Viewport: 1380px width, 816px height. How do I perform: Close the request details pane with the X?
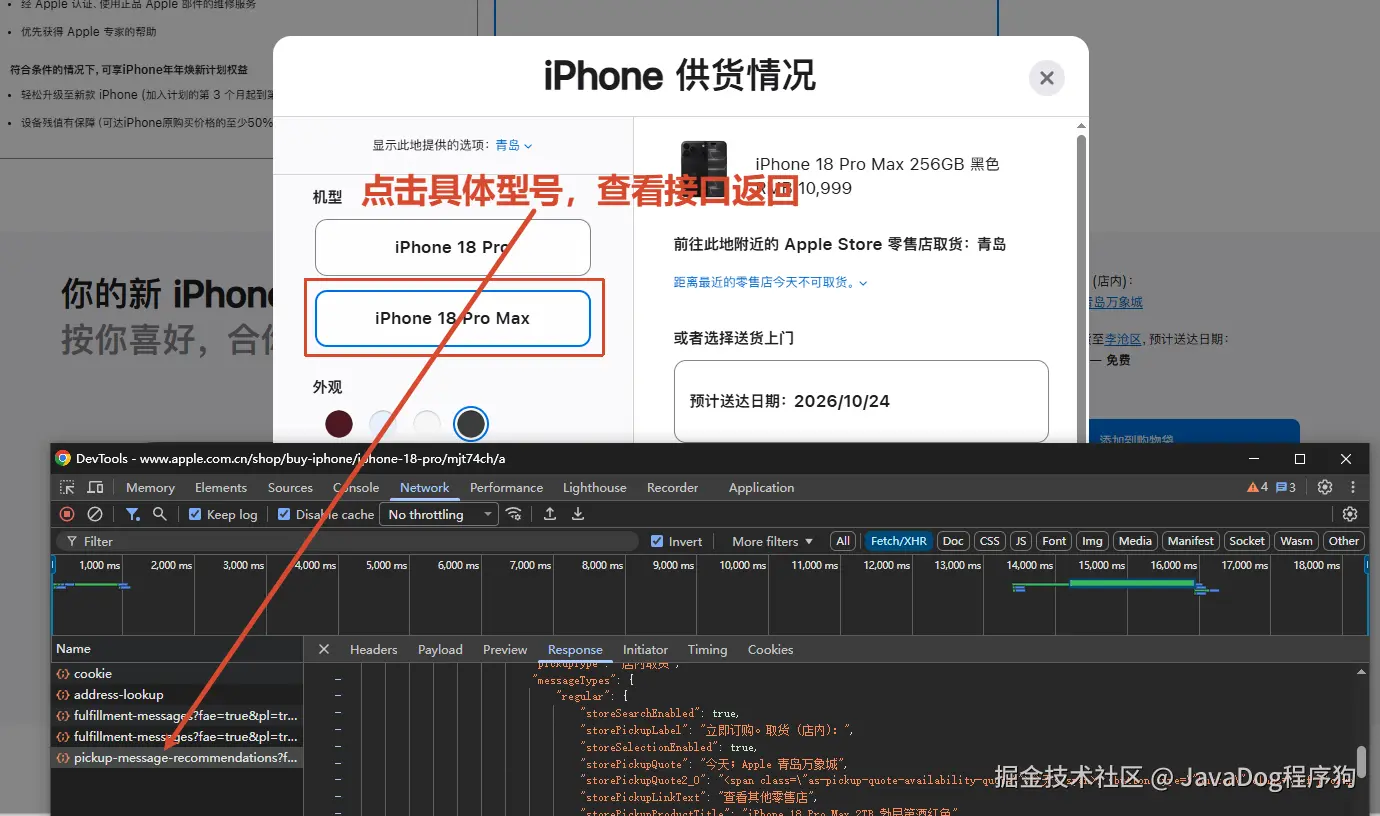tap(324, 649)
